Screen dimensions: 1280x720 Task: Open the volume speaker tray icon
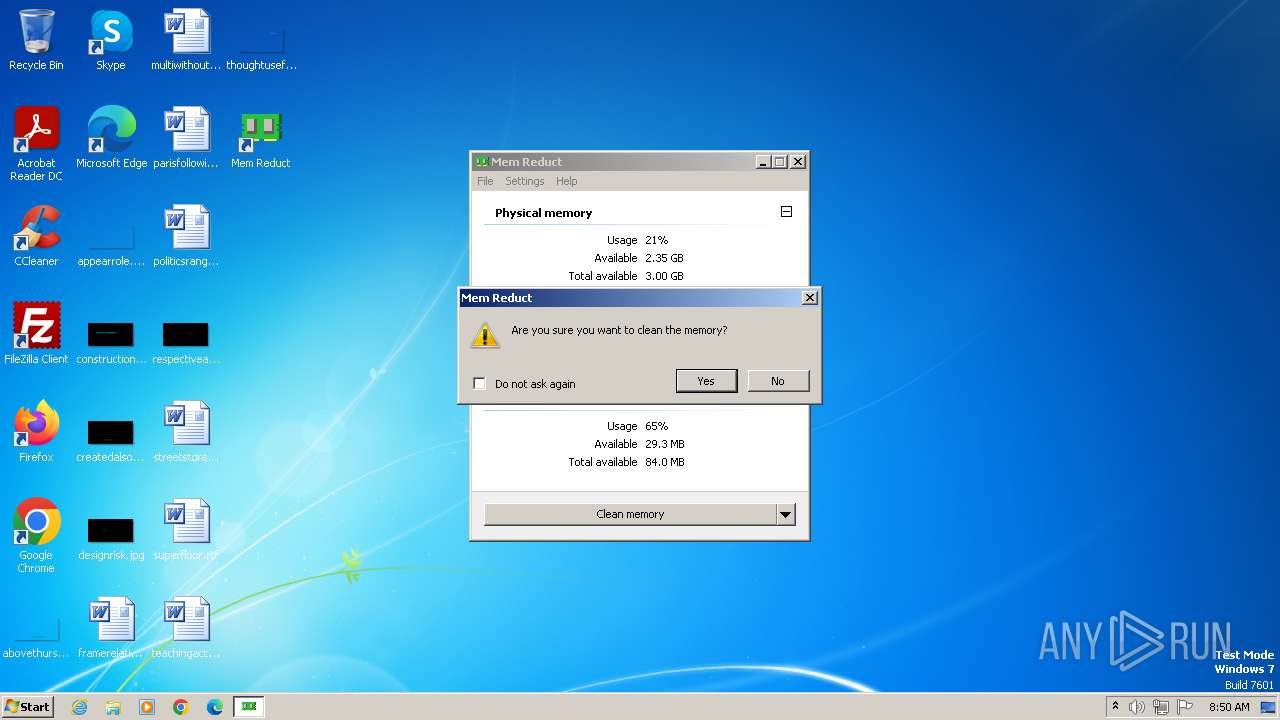[x=1137, y=707]
